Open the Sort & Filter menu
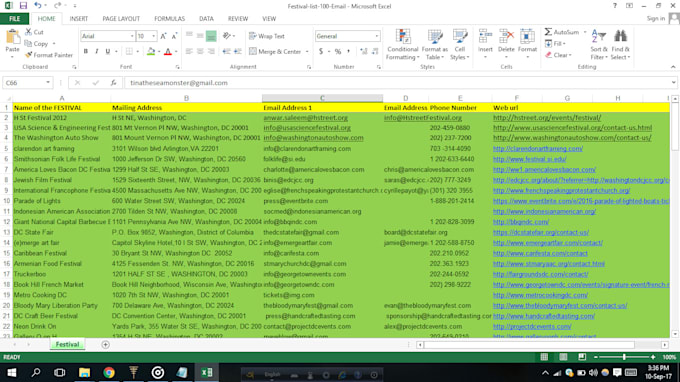Viewport: 680px width, 382px height. coord(599,45)
